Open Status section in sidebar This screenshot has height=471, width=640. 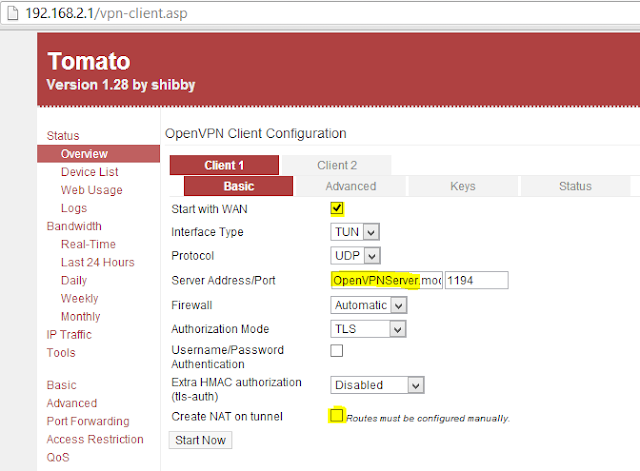coord(63,136)
